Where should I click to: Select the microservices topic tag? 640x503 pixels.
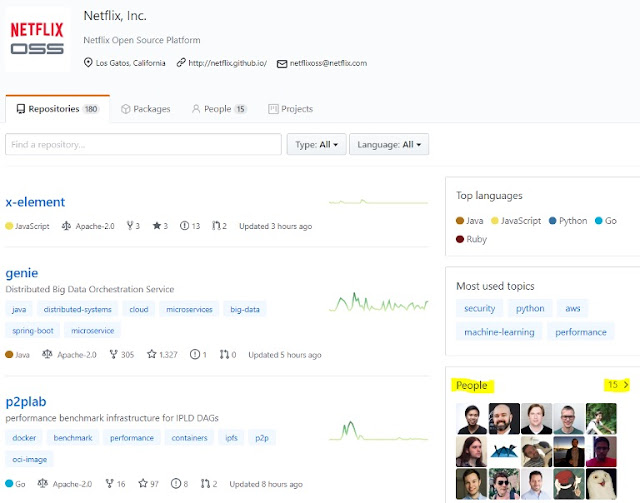(189, 309)
